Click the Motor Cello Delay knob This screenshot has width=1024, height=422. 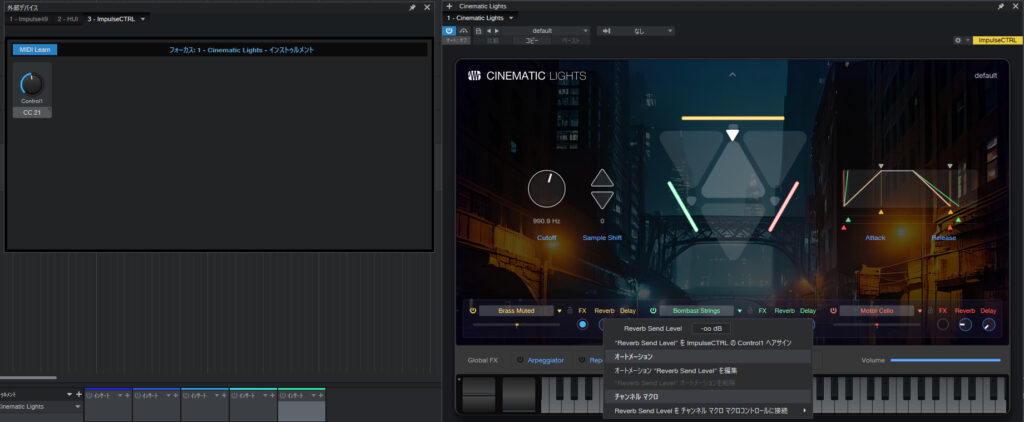[x=989, y=325]
